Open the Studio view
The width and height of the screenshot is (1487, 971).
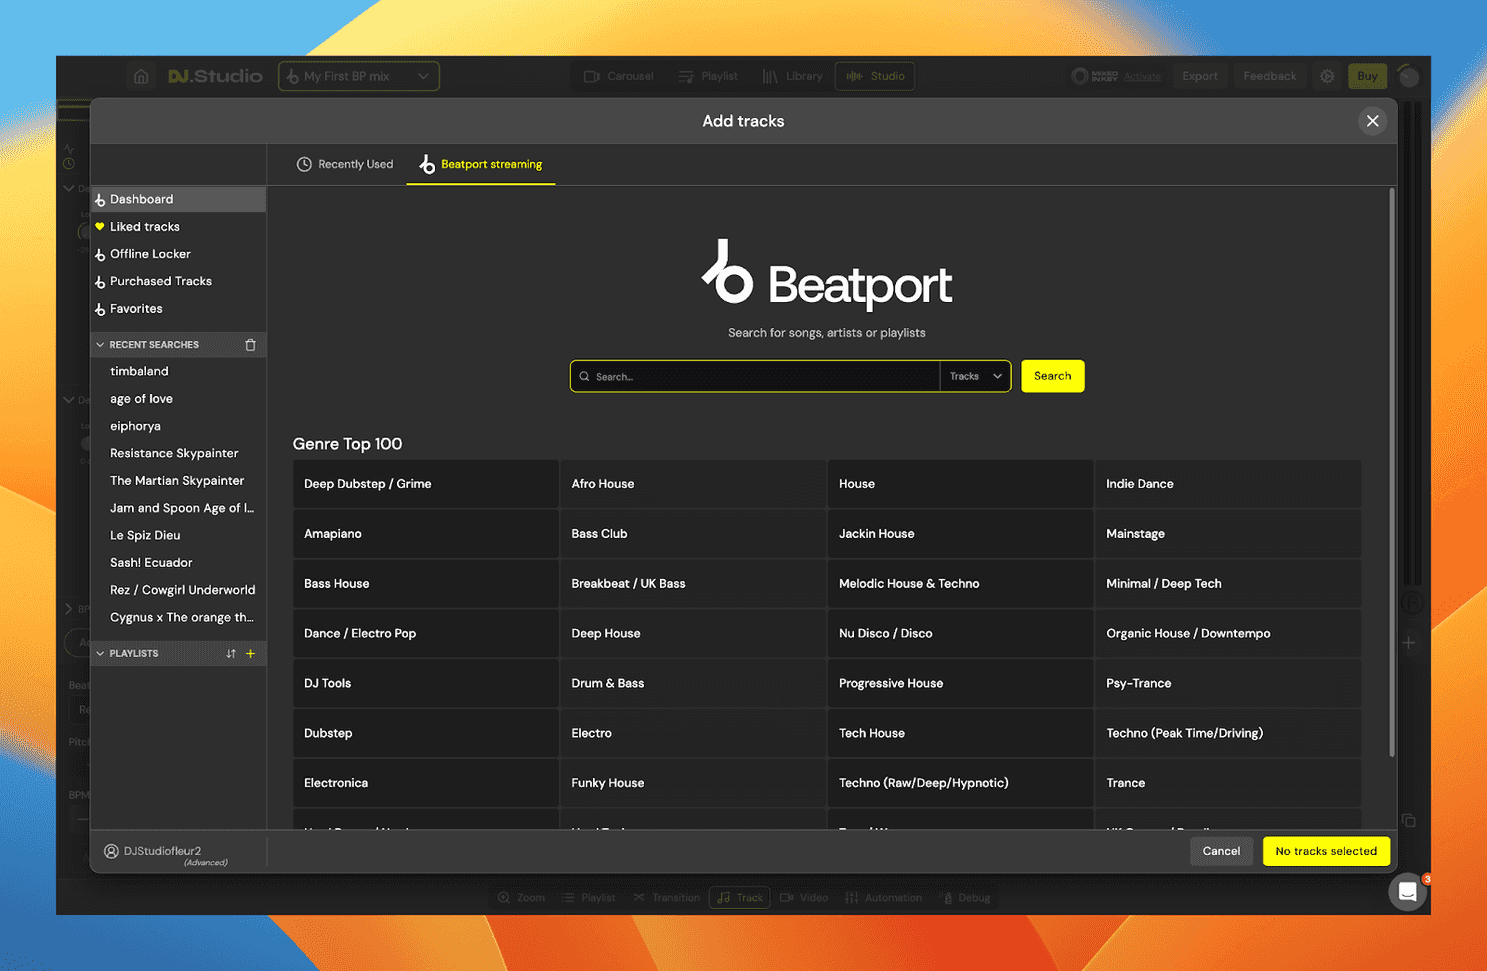874,76
